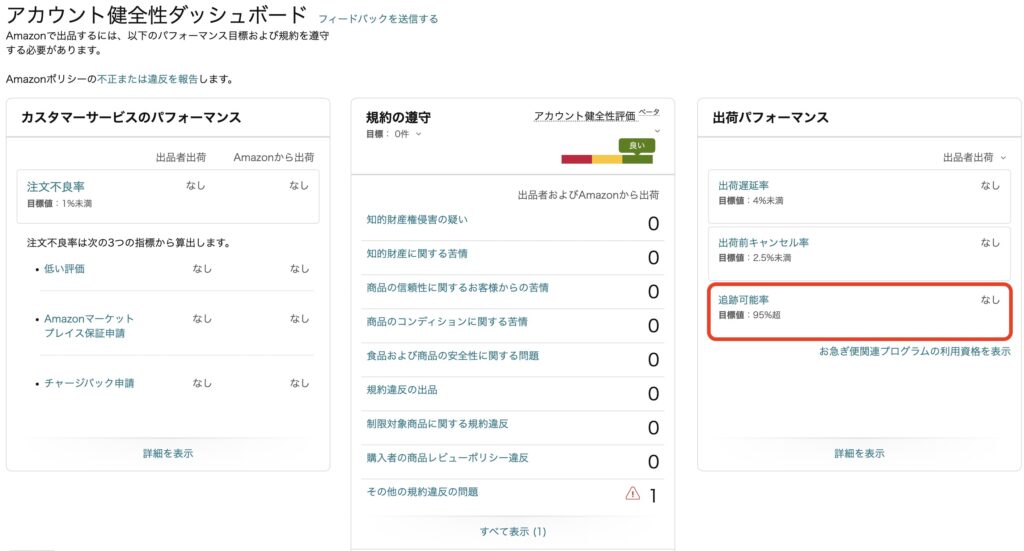1024x551 pixels.
Task: Open the 不正または違反を報告 link
Action: (x=148, y=79)
